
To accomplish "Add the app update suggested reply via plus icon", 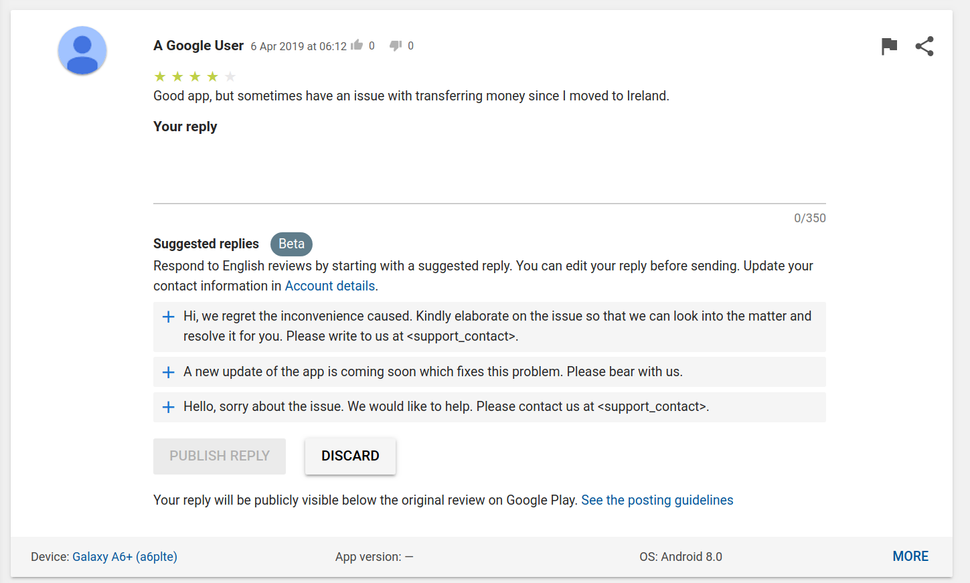I will click(x=168, y=372).
